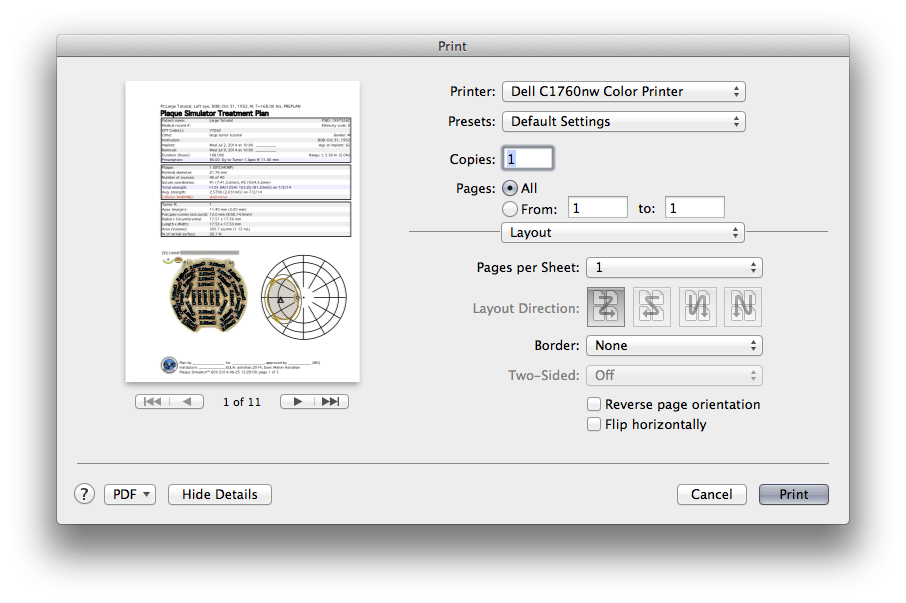Go to first page of preview

click(x=152, y=401)
